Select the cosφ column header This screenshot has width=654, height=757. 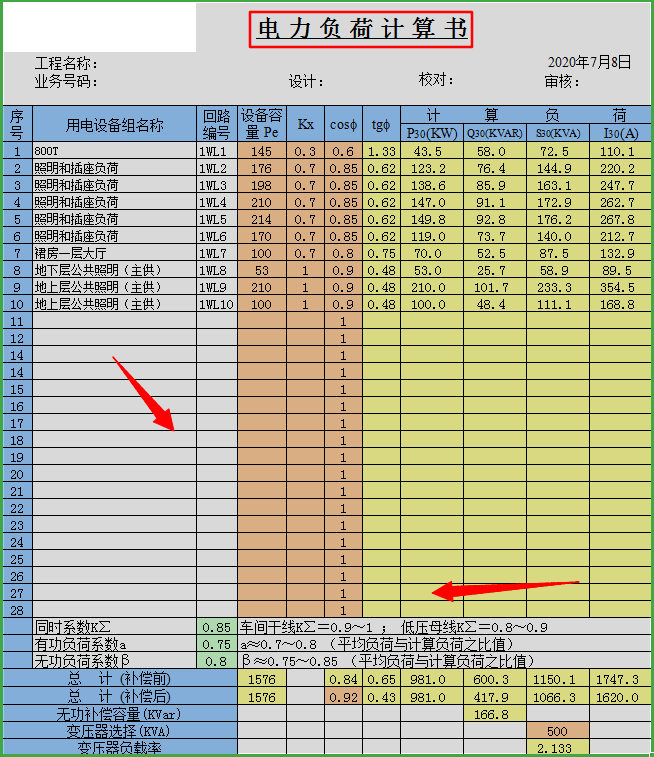[x=343, y=124]
